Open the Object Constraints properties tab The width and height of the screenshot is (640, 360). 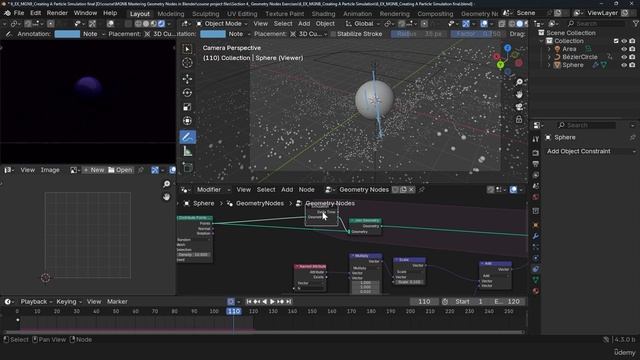click(536, 269)
